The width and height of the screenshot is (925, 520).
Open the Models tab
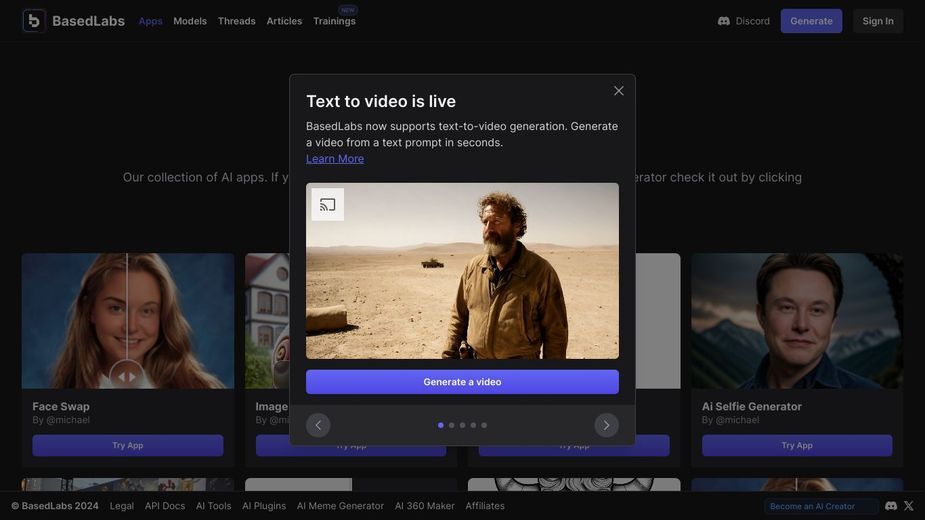click(190, 21)
